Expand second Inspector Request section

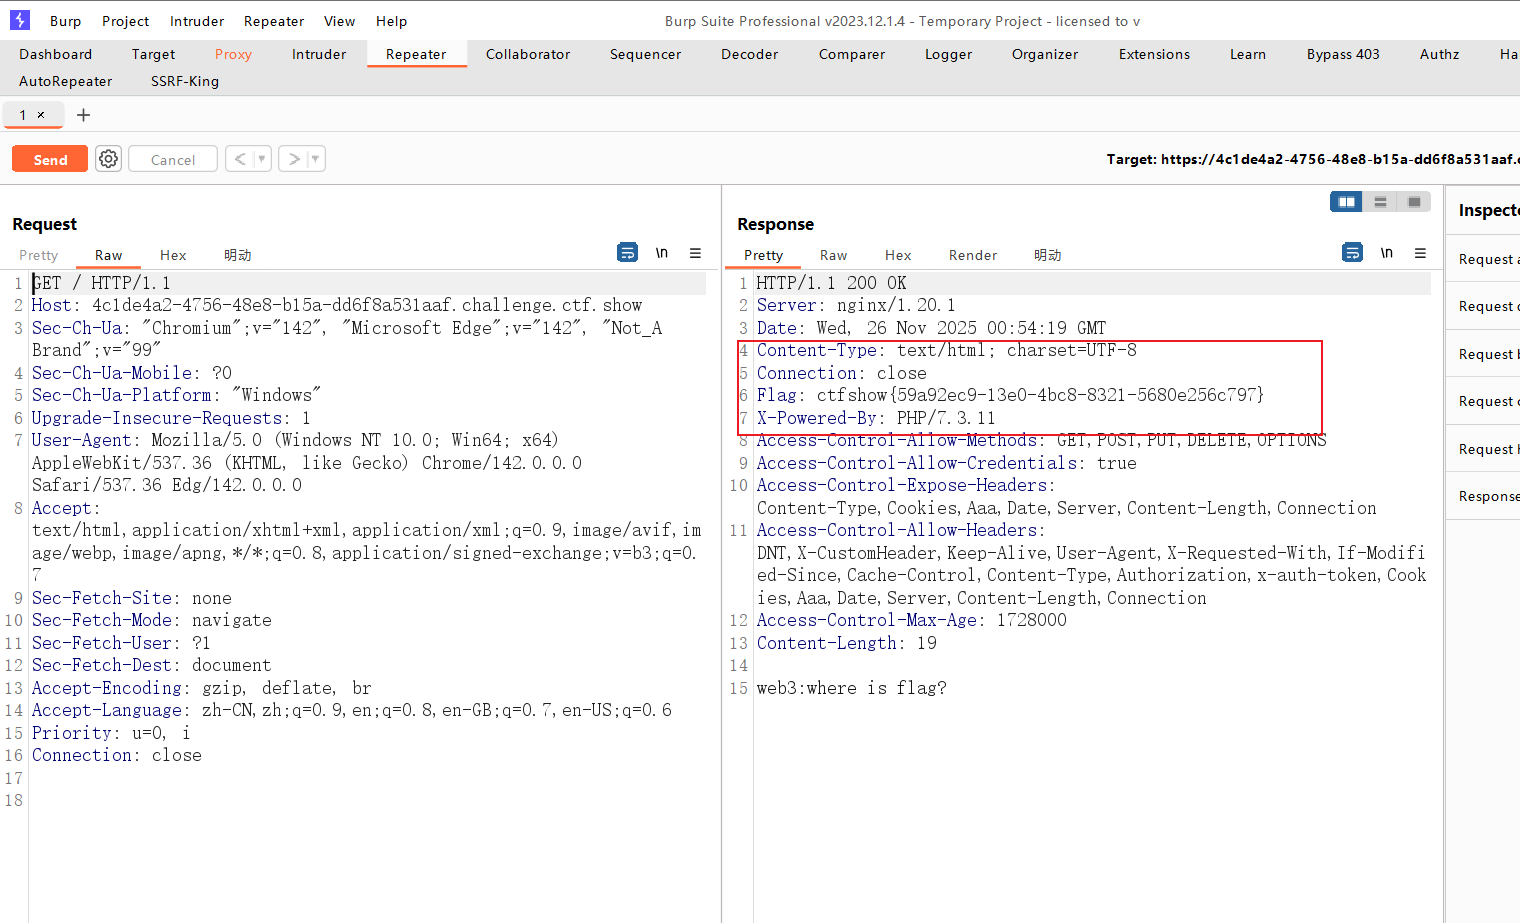tap(1483, 306)
